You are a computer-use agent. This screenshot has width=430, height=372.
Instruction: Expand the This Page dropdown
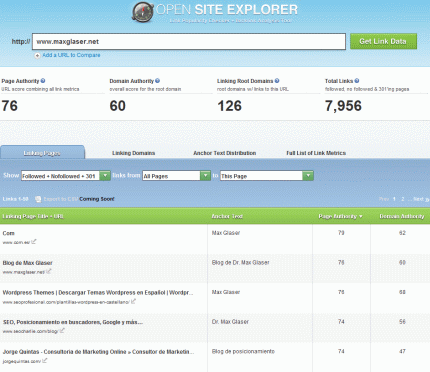click(308, 176)
